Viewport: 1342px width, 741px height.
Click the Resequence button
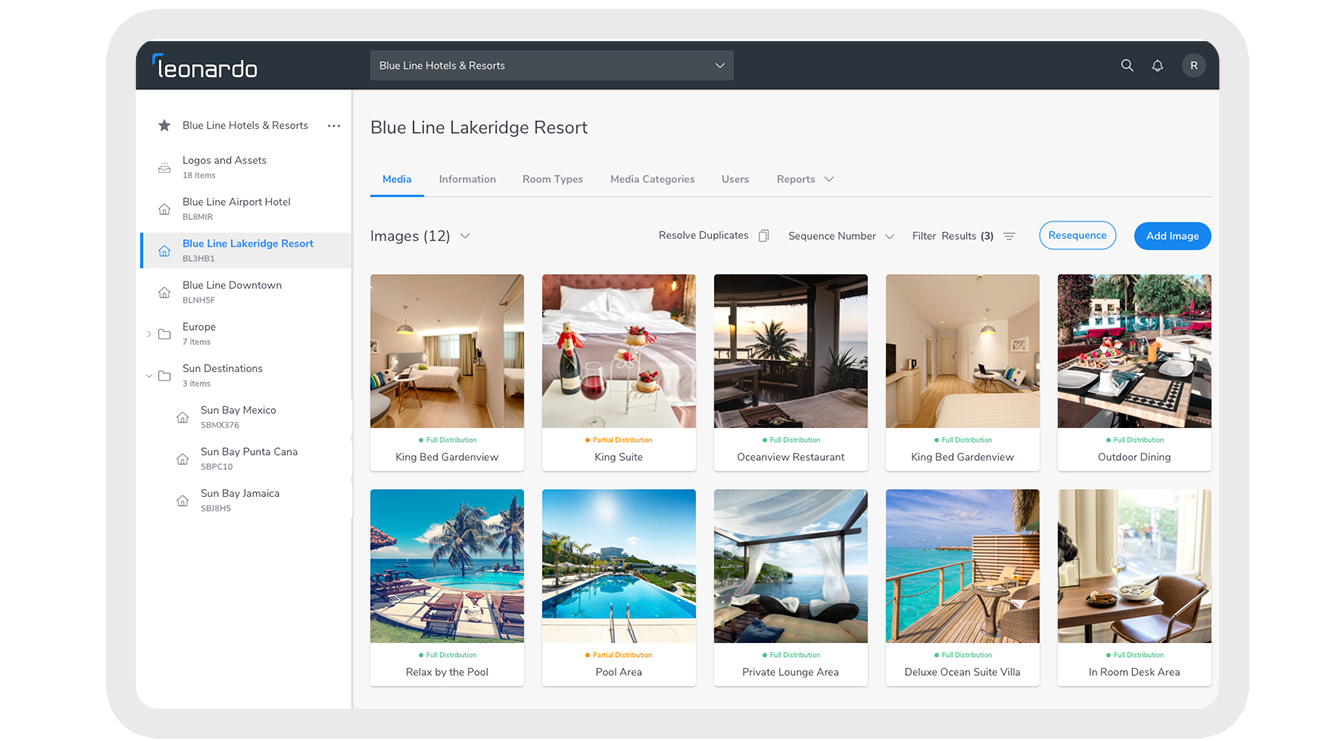tap(1077, 235)
